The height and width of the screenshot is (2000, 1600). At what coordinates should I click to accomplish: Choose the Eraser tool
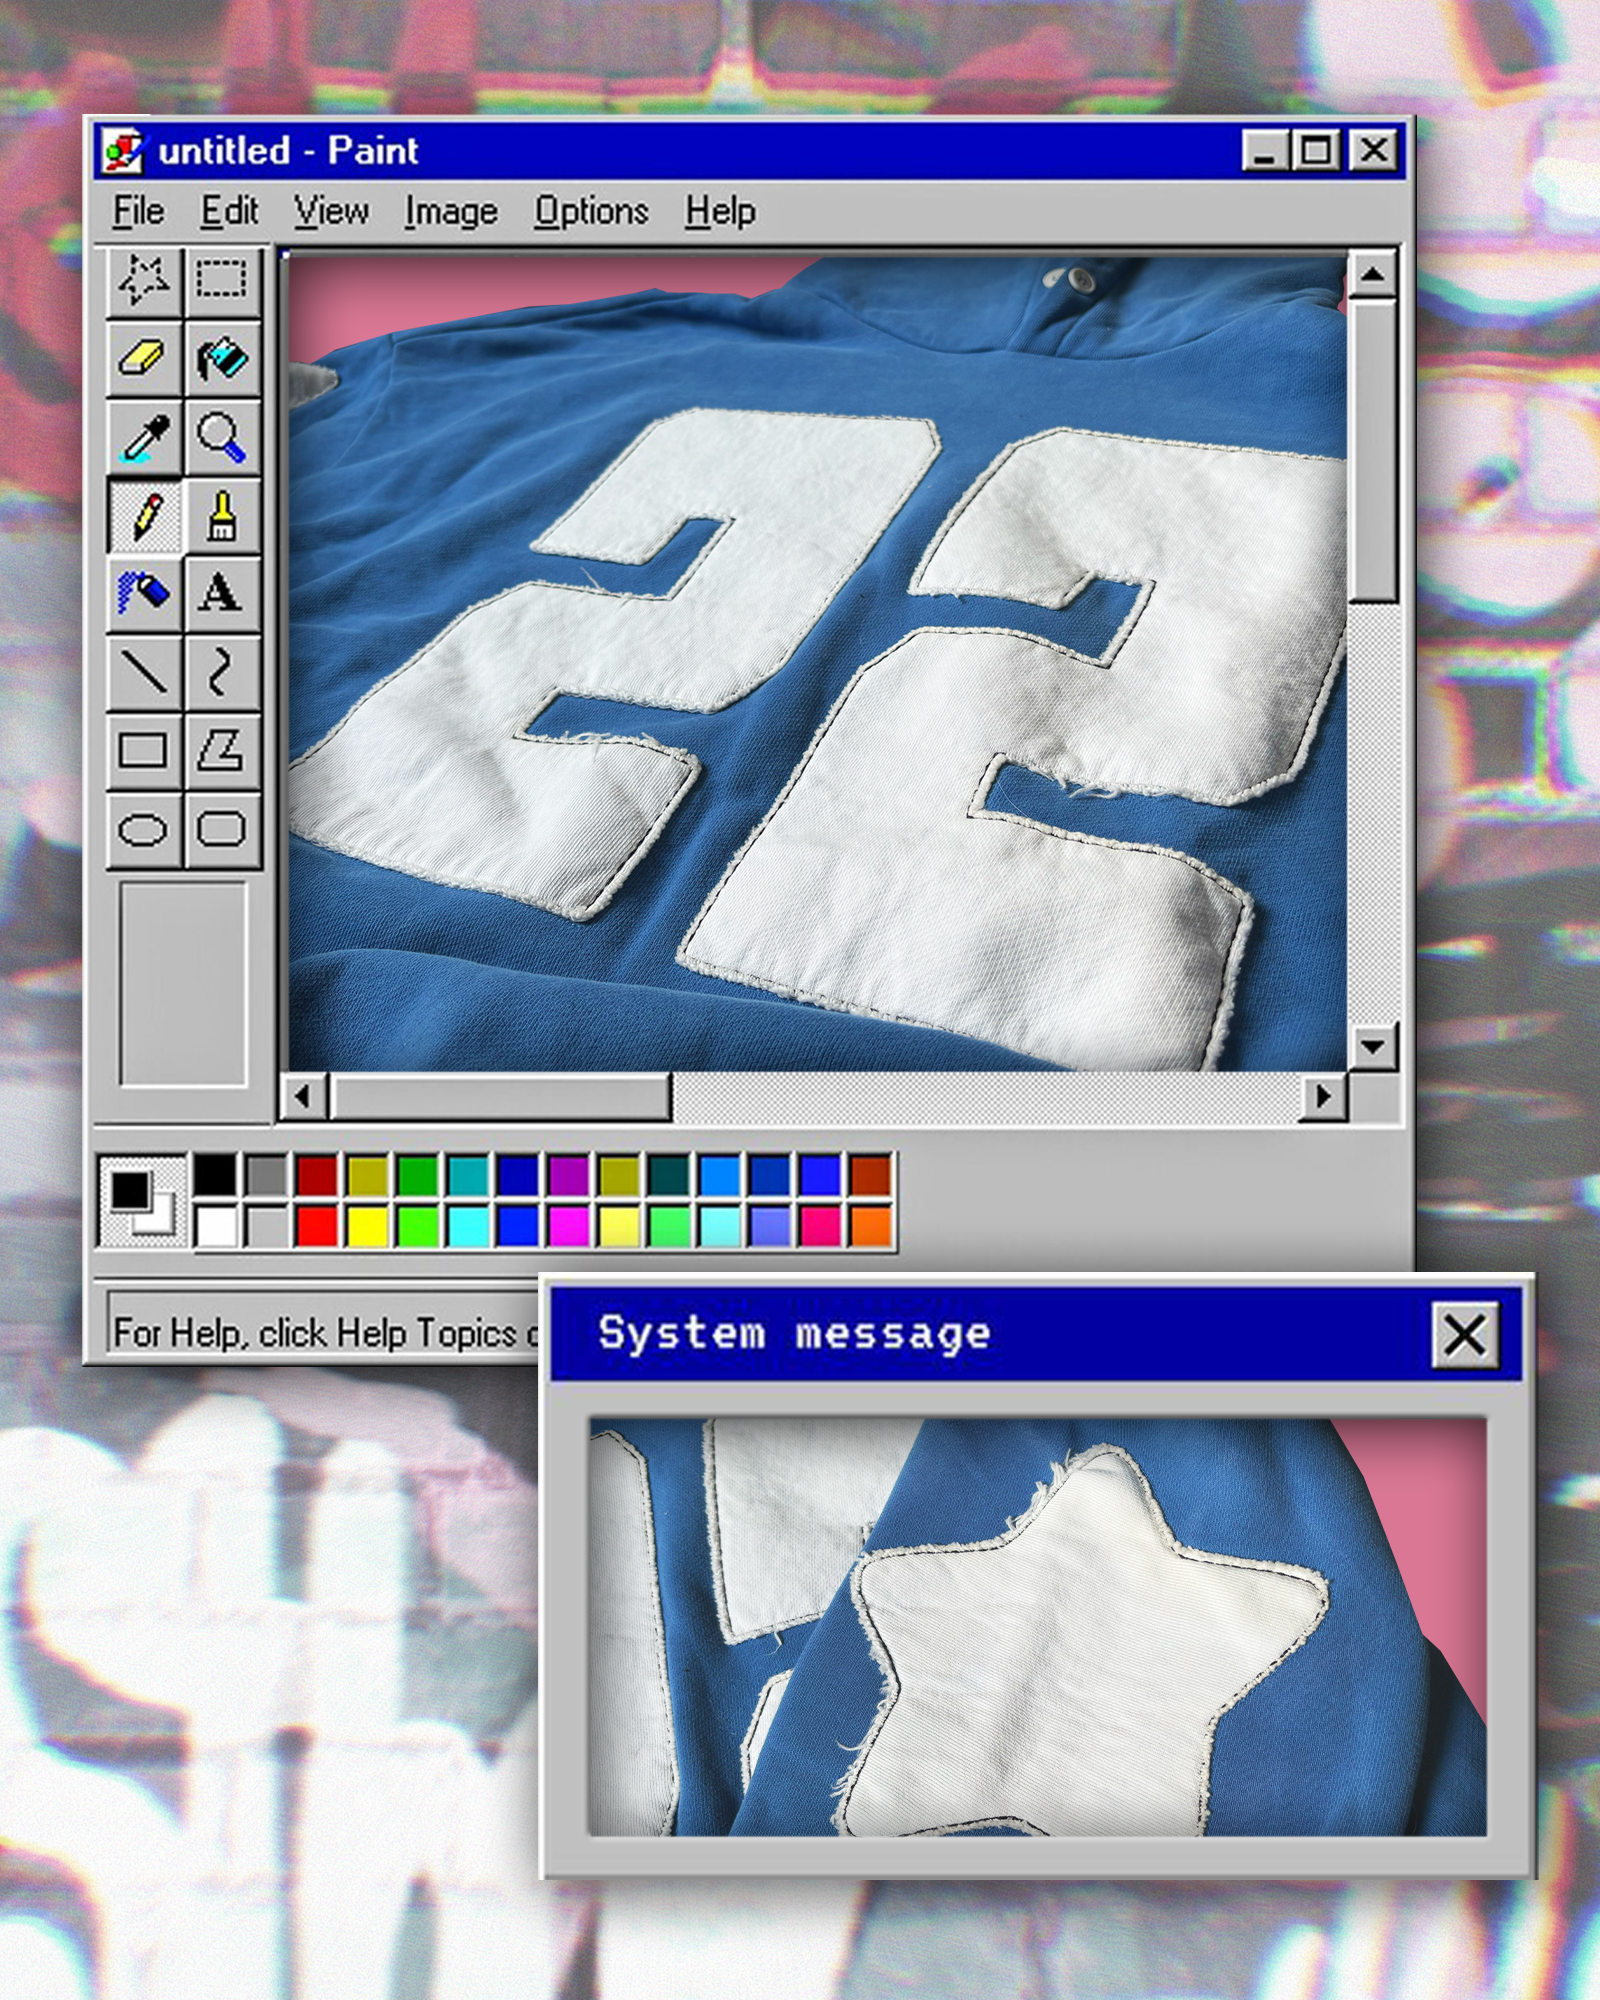145,358
